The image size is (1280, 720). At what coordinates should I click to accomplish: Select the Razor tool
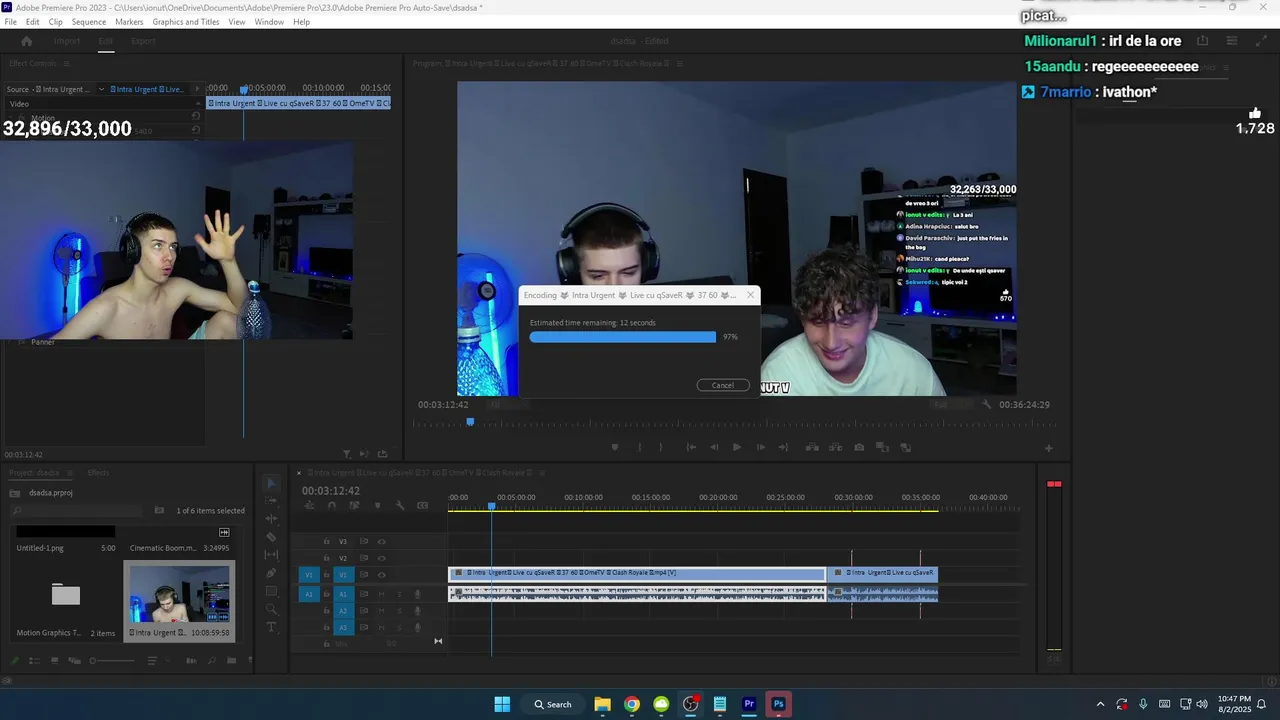[271, 537]
